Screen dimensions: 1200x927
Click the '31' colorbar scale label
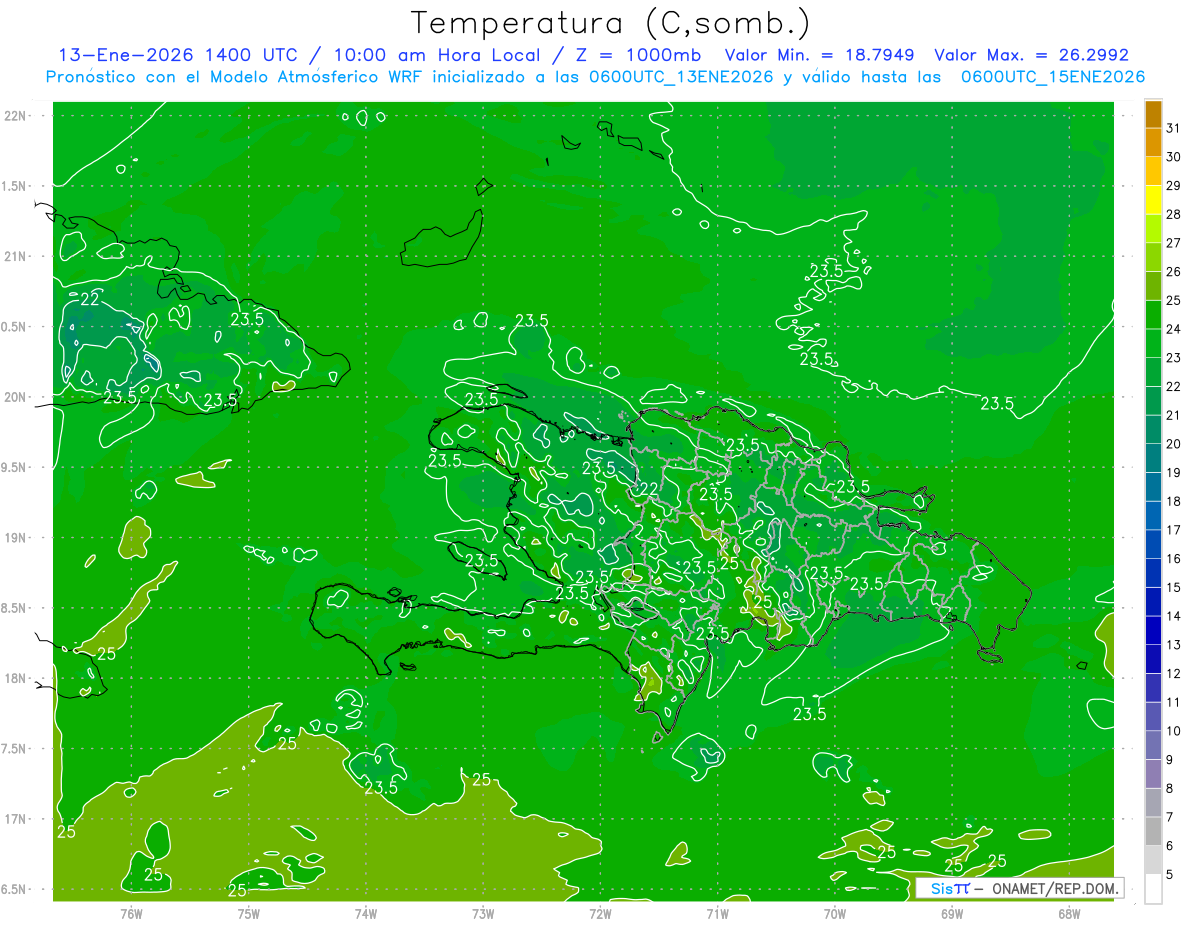(x=1174, y=128)
